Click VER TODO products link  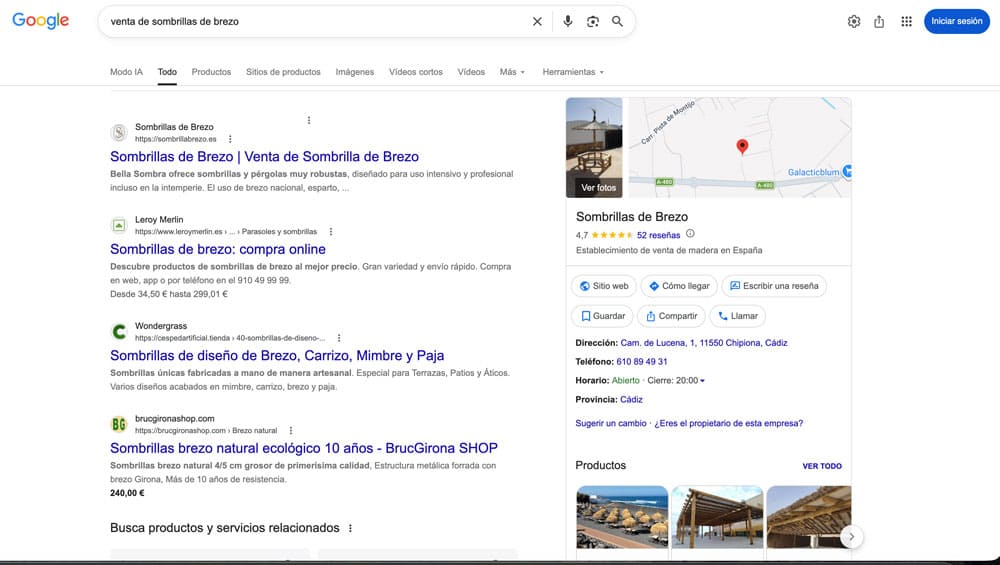click(821, 466)
